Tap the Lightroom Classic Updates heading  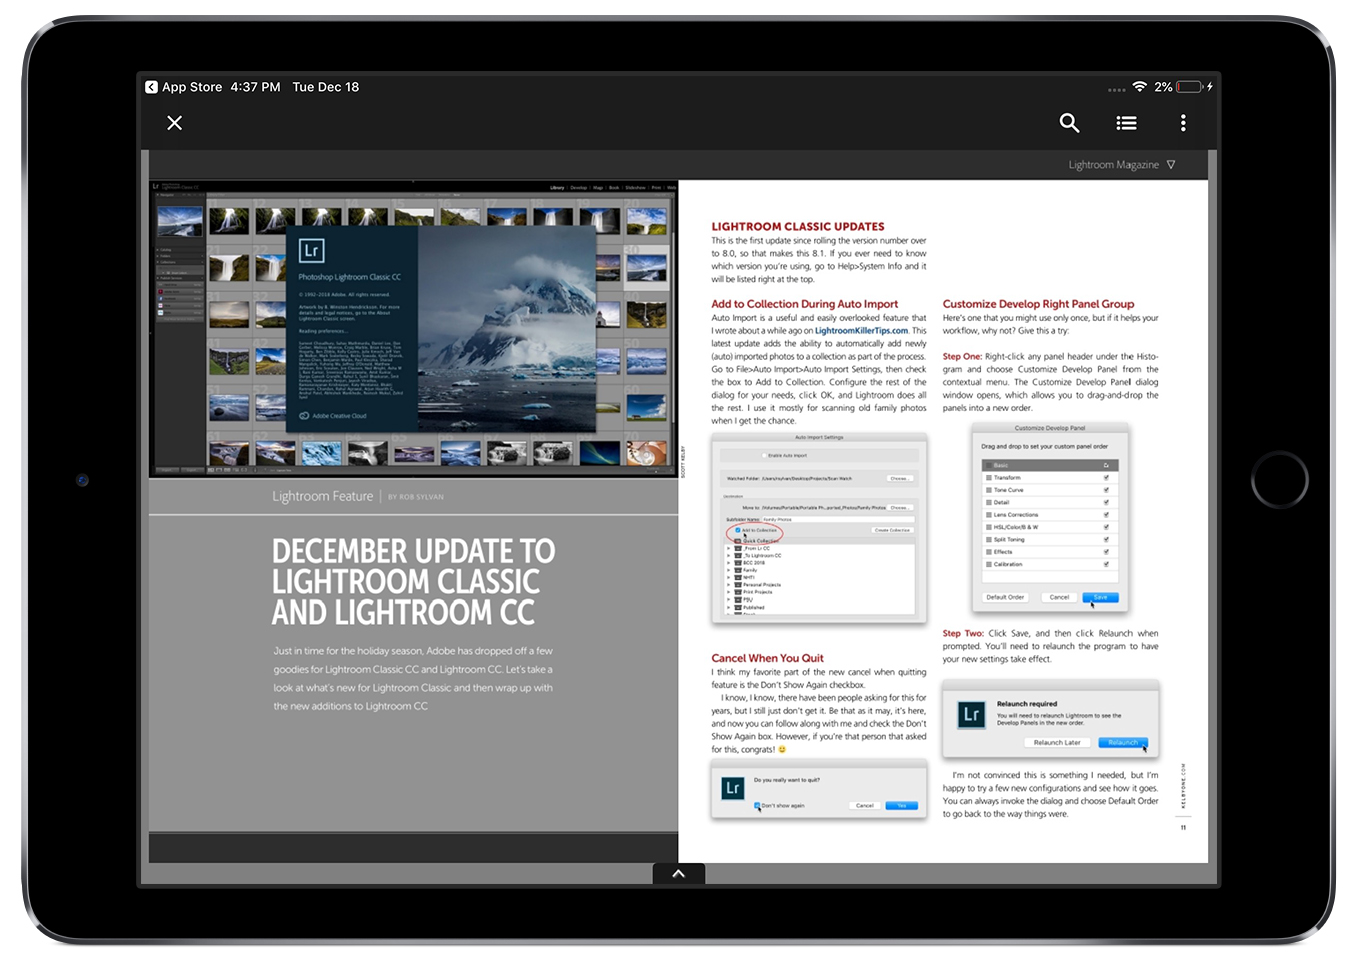coord(798,227)
